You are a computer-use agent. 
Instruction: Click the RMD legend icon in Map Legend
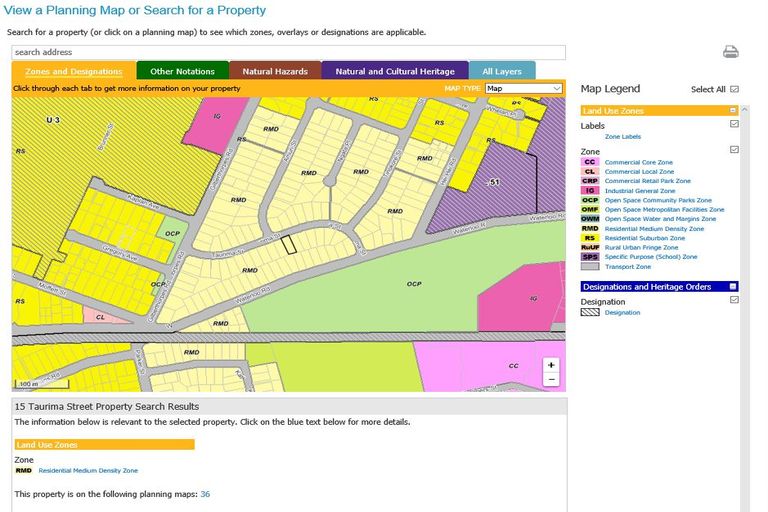click(590, 228)
